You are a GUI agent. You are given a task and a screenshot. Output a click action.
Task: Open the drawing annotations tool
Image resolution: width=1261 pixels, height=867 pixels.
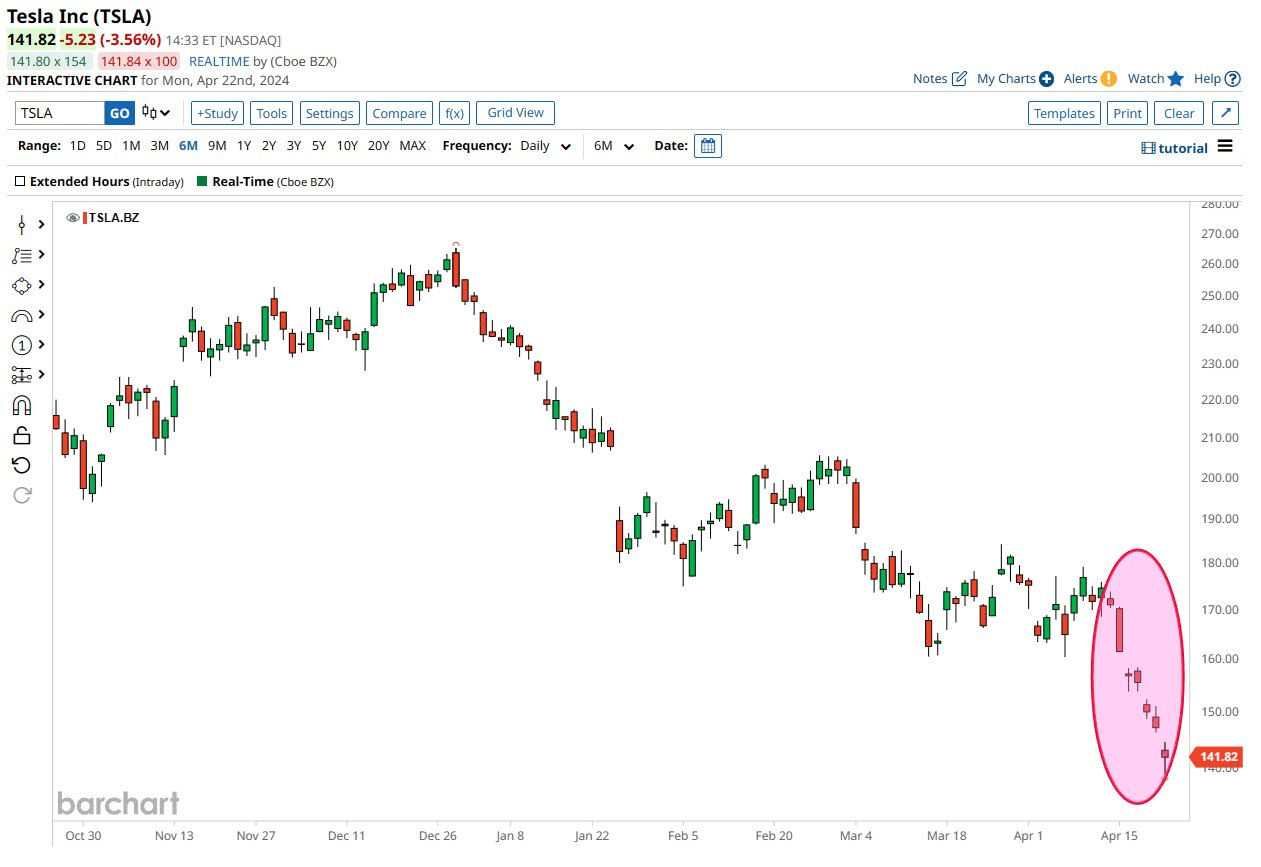coord(22,255)
